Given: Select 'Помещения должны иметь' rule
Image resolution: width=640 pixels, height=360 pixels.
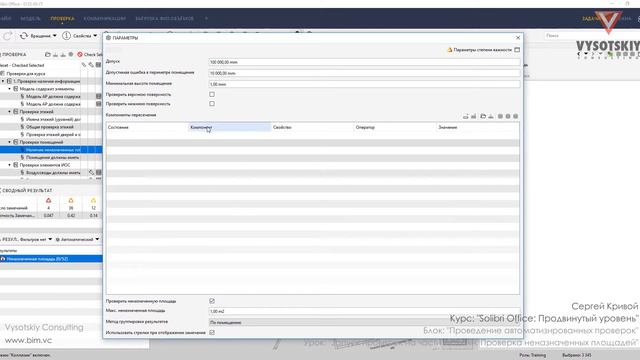Looking at the screenshot, I should (51, 157).
